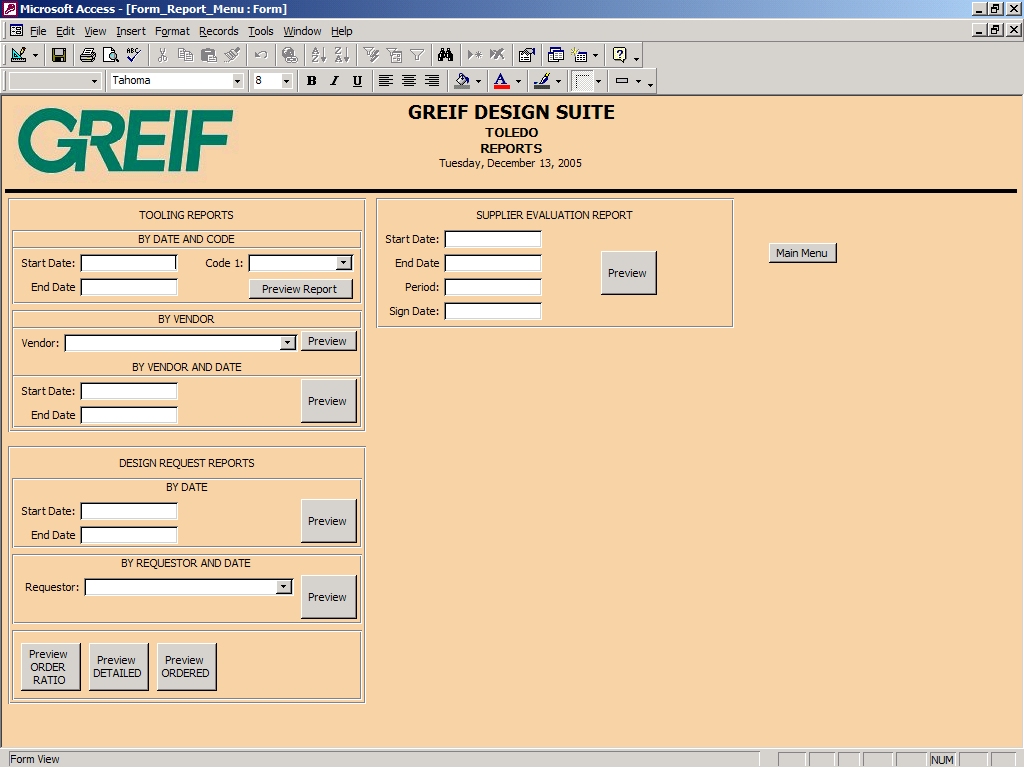Open the Tools menu

point(261,31)
